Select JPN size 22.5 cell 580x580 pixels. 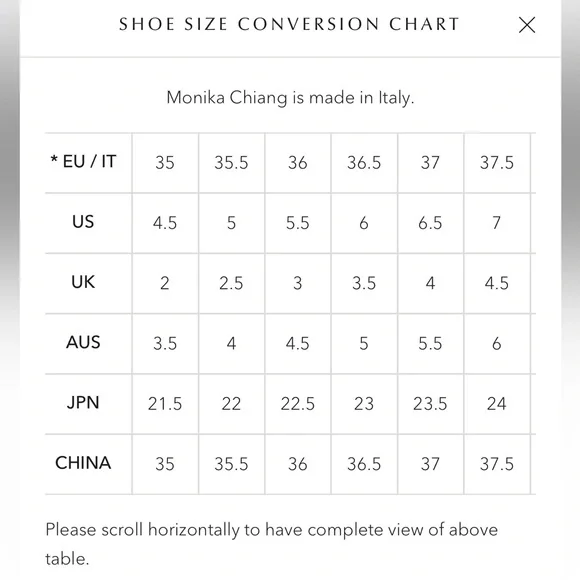(x=298, y=404)
